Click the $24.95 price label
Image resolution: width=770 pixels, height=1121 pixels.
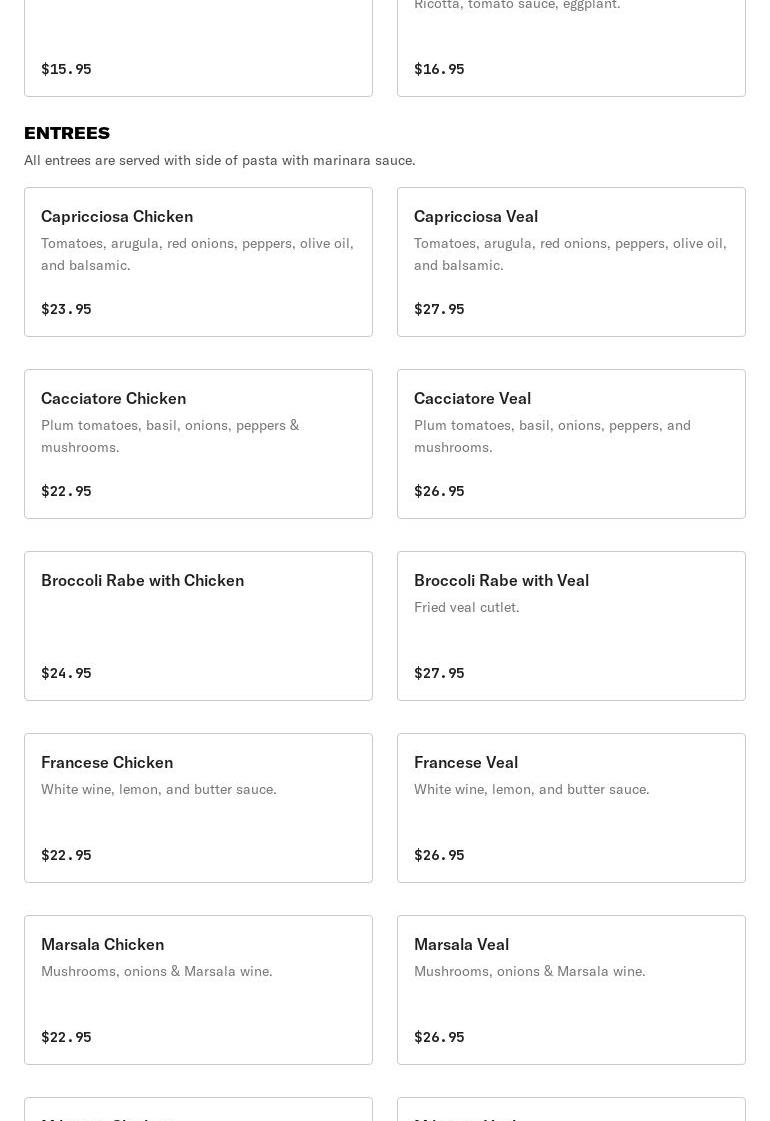(x=66, y=673)
